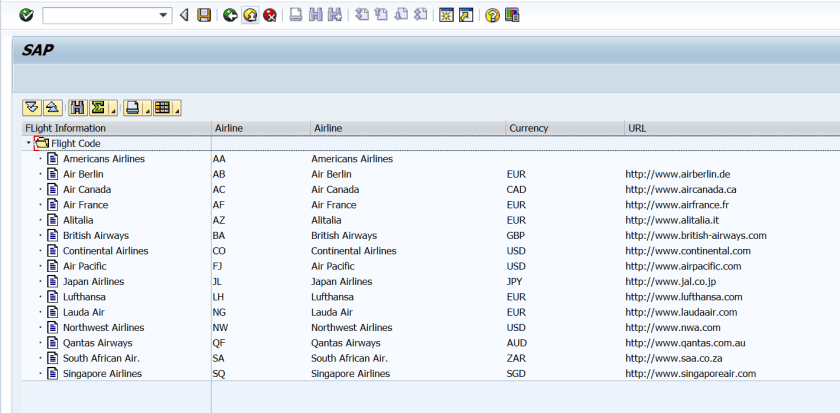Screen dimensions: 840x413
Task: Click the Print icon in top toolbar
Action: (x=296, y=15)
